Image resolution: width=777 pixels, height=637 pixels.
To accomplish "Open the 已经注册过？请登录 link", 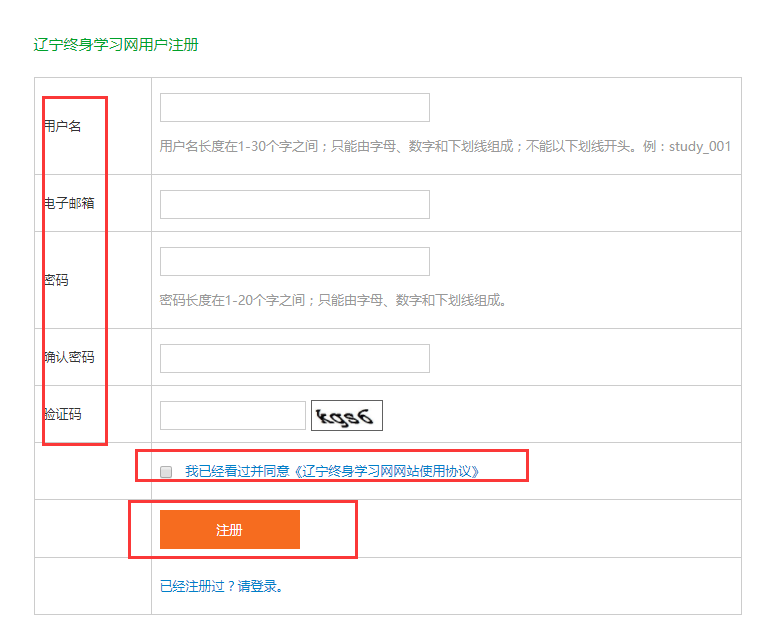I will (x=222, y=586).
